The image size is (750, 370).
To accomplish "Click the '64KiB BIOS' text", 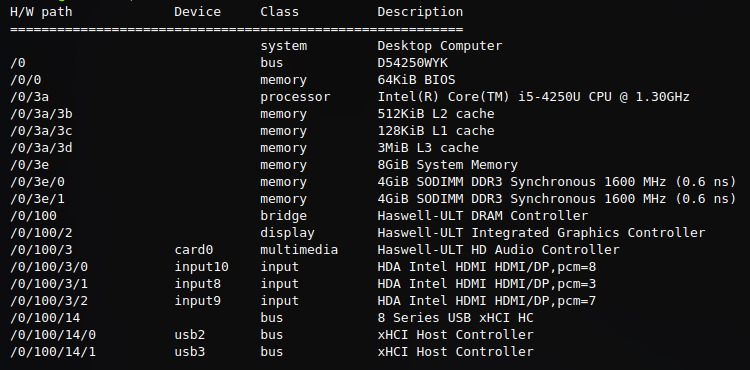I will pos(416,80).
